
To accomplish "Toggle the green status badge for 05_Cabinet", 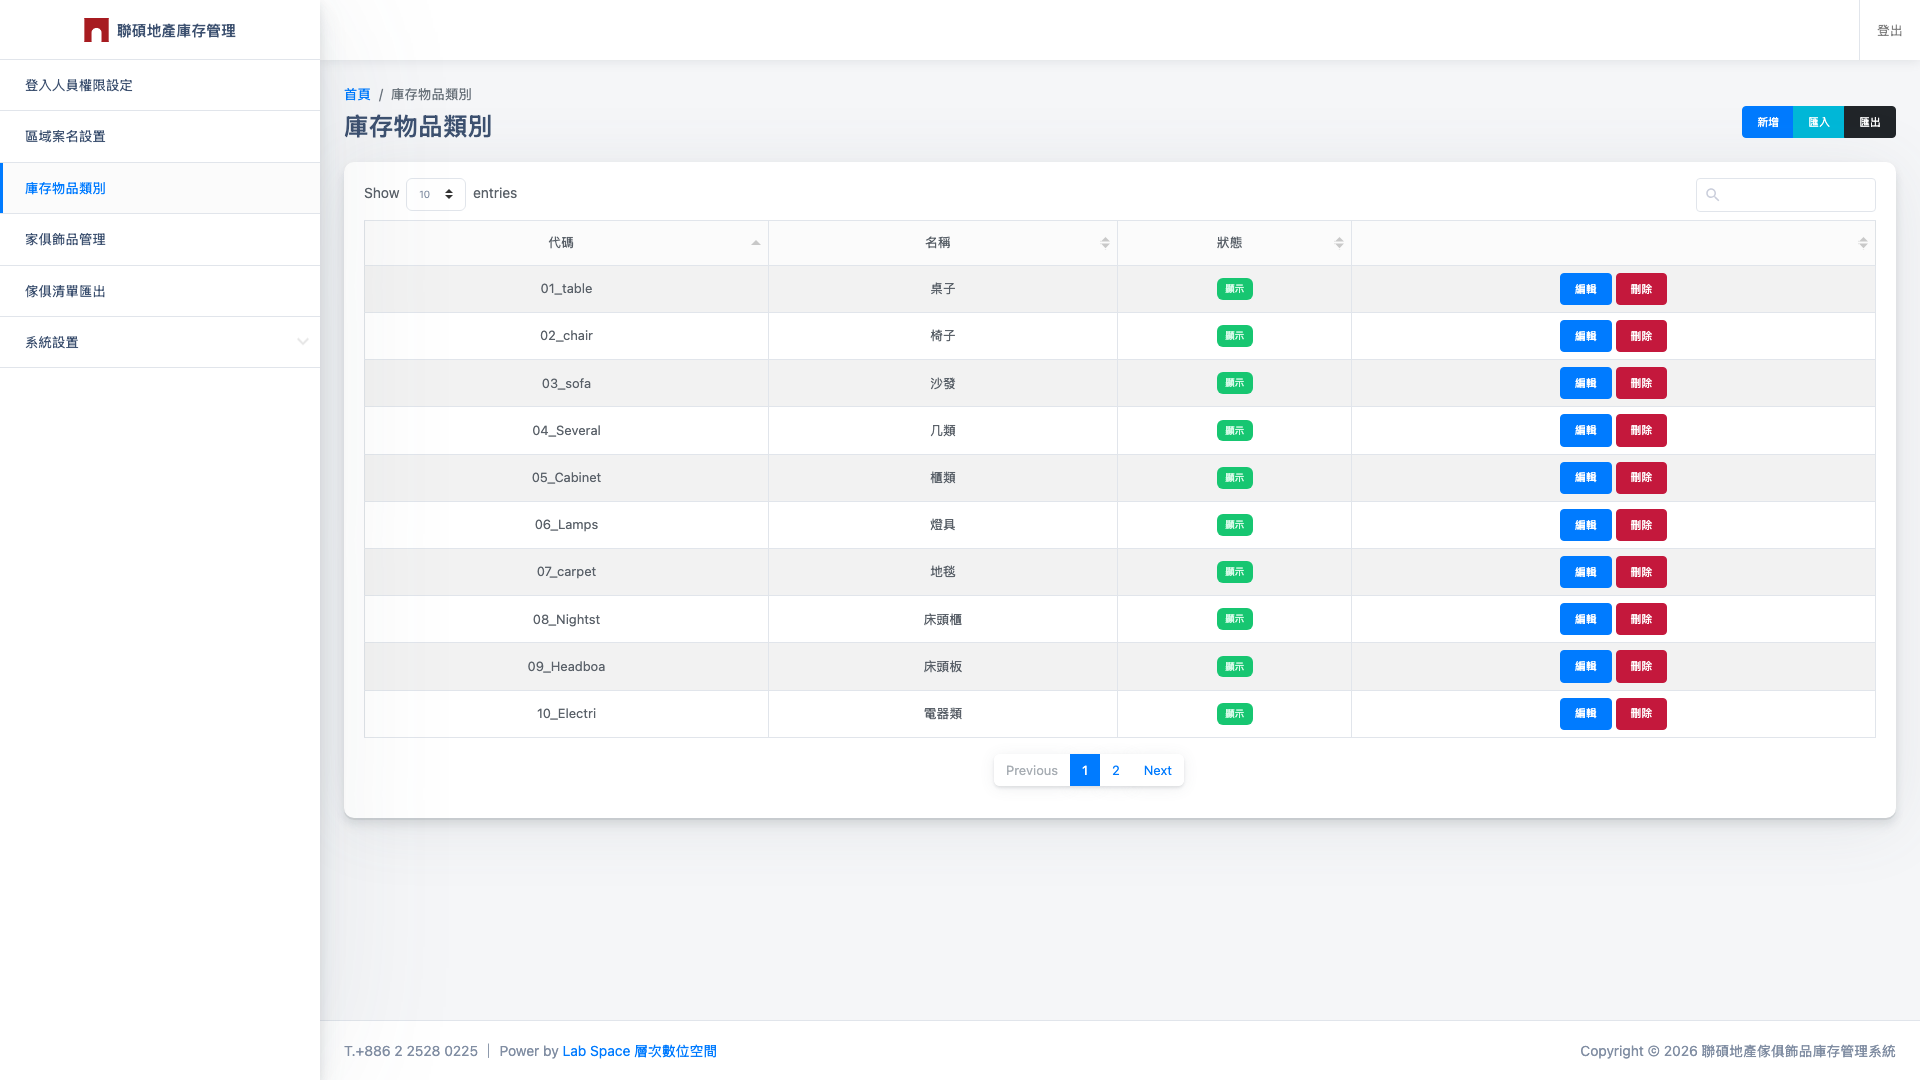I will [1234, 478].
